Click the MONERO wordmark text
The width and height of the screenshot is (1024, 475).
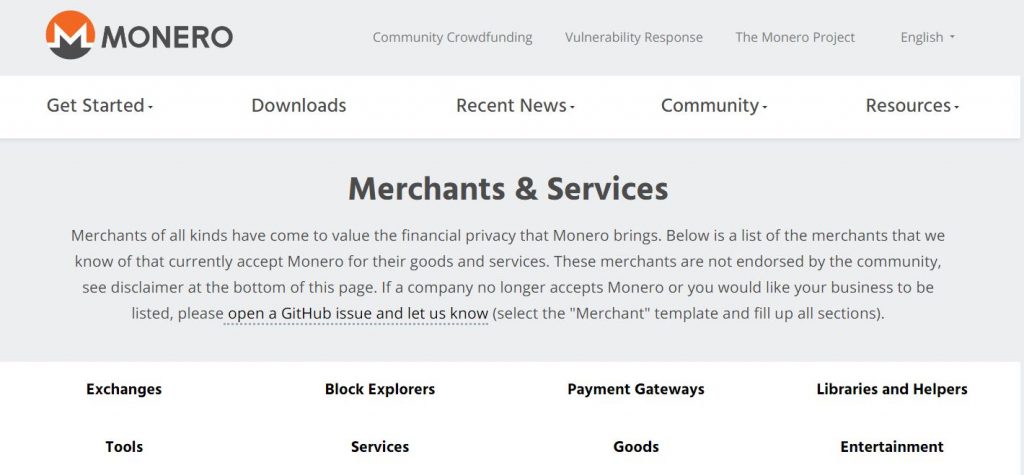click(167, 38)
